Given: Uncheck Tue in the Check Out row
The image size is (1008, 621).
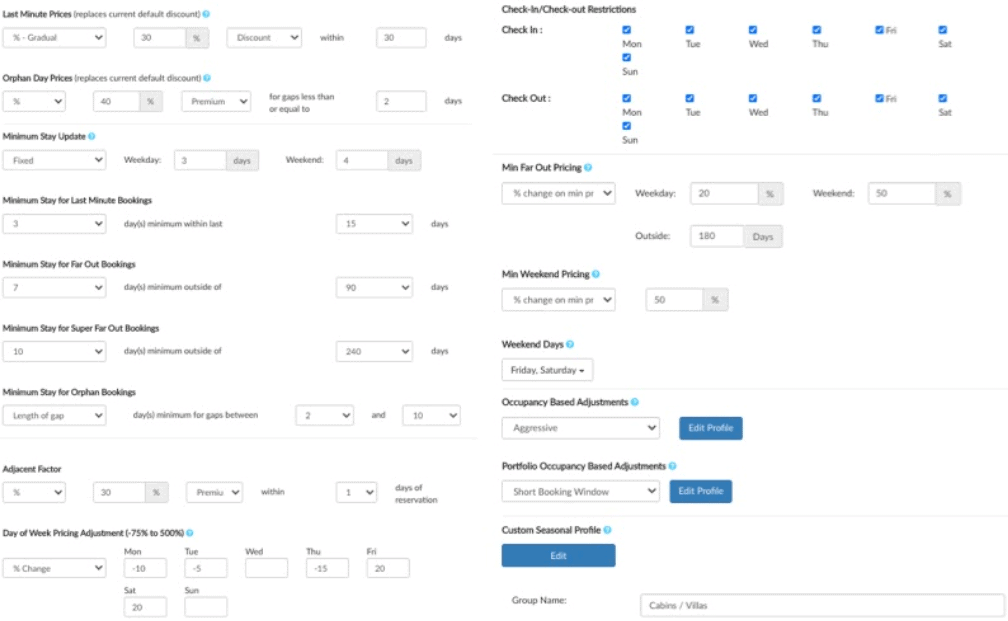Looking at the screenshot, I should [690, 98].
